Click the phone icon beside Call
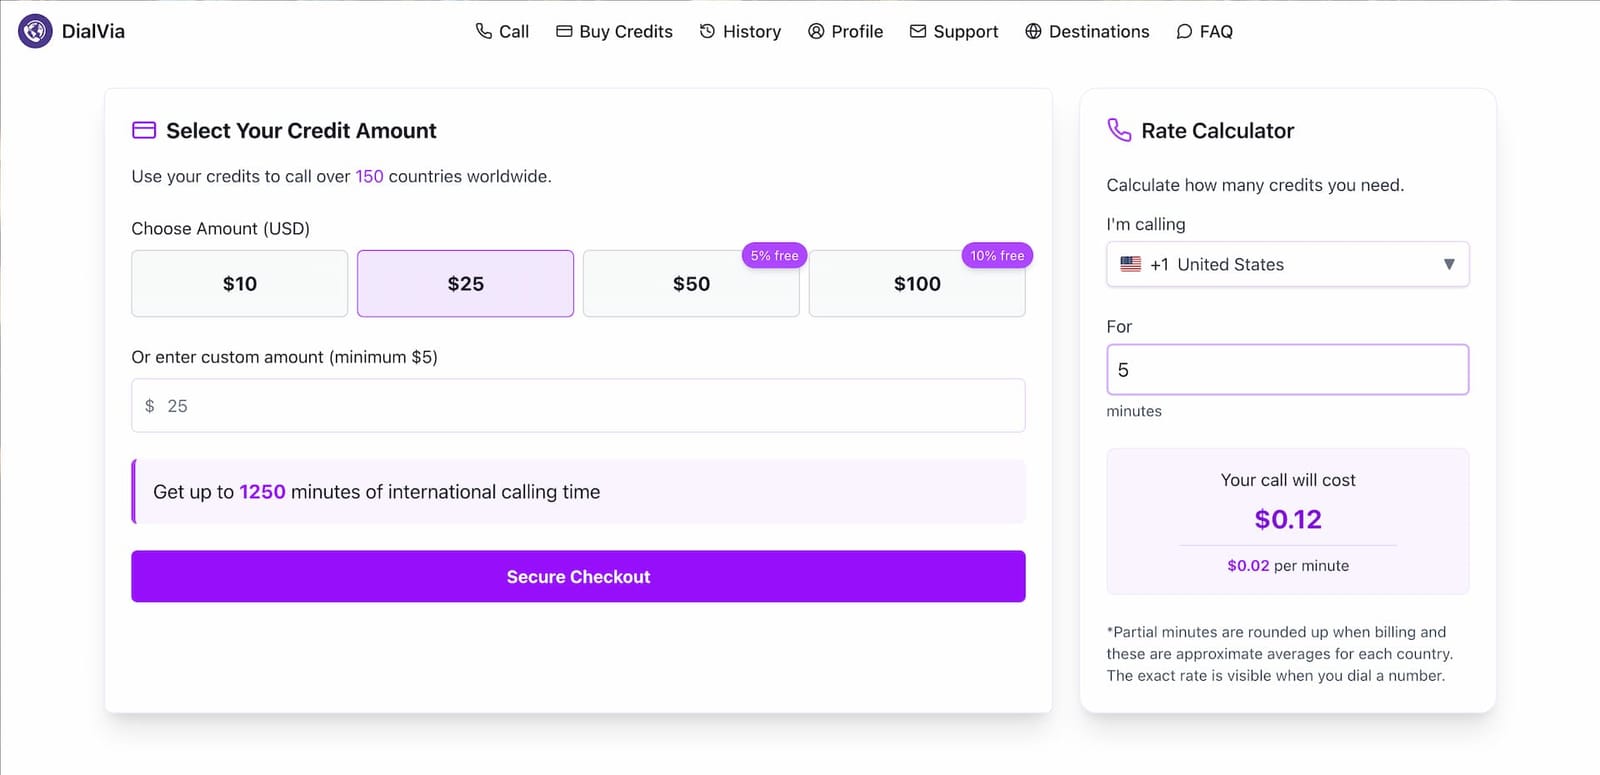The image size is (1600, 775). [484, 31]
